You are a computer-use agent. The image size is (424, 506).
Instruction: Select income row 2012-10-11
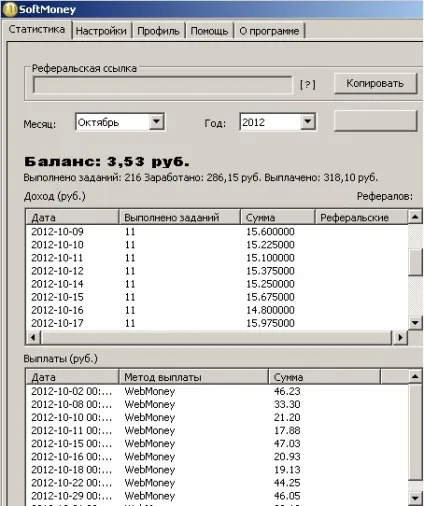point(217,258)
